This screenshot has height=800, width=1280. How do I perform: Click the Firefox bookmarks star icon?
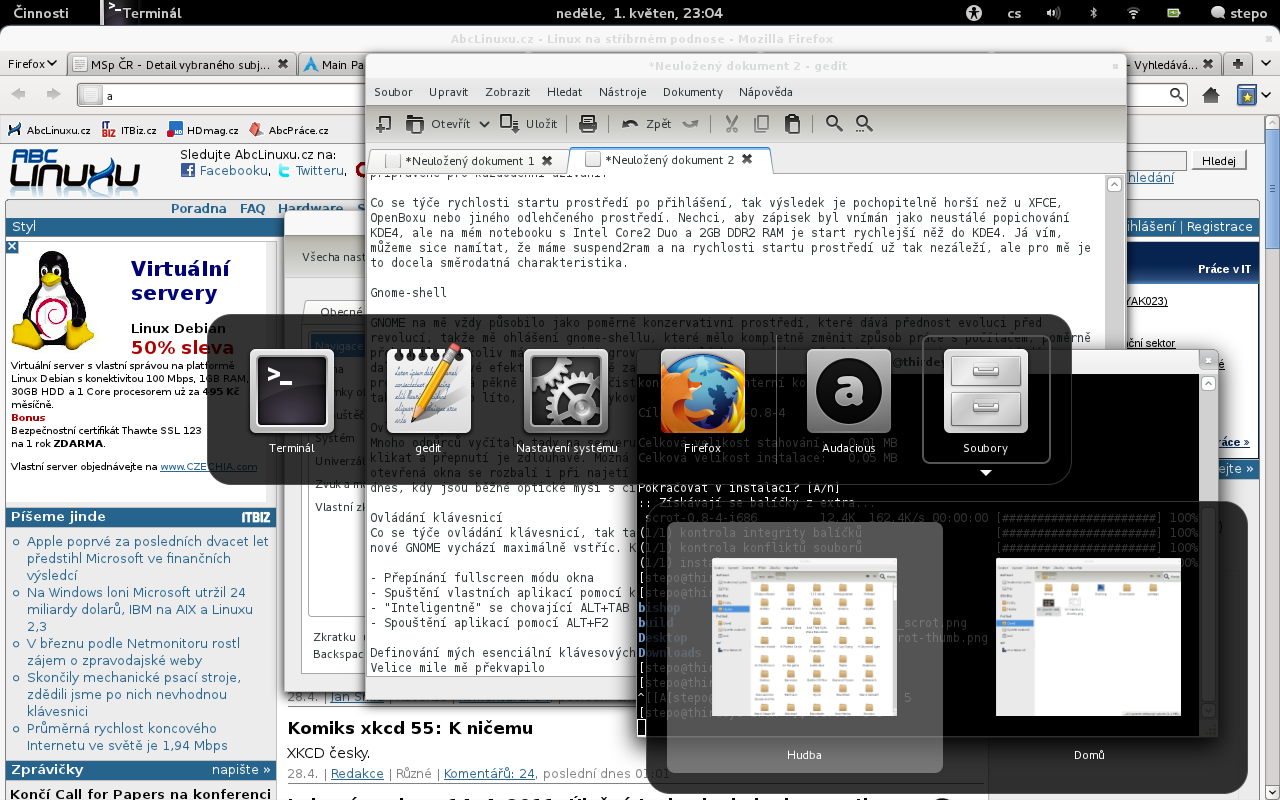click(1245, 95)
